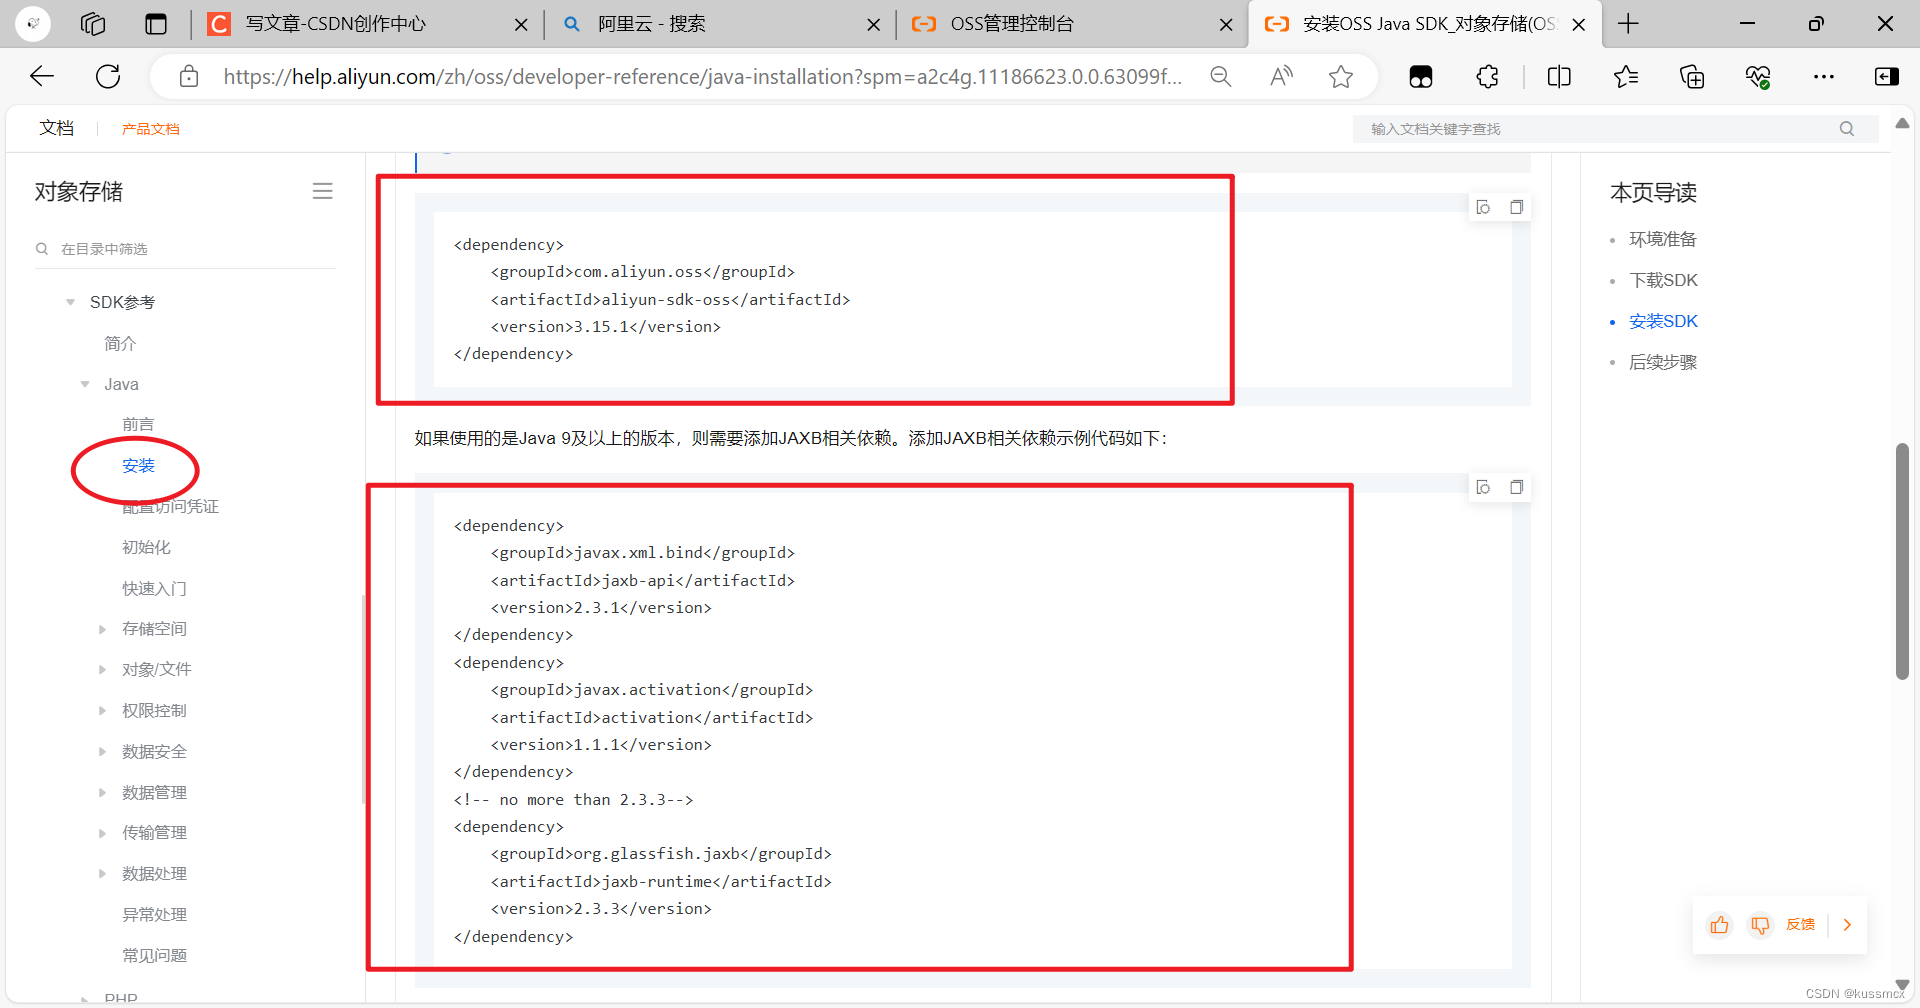This screenshot has width=1920, height=1008.
Task: Open new browser tab
Action: coord(1629,23)
